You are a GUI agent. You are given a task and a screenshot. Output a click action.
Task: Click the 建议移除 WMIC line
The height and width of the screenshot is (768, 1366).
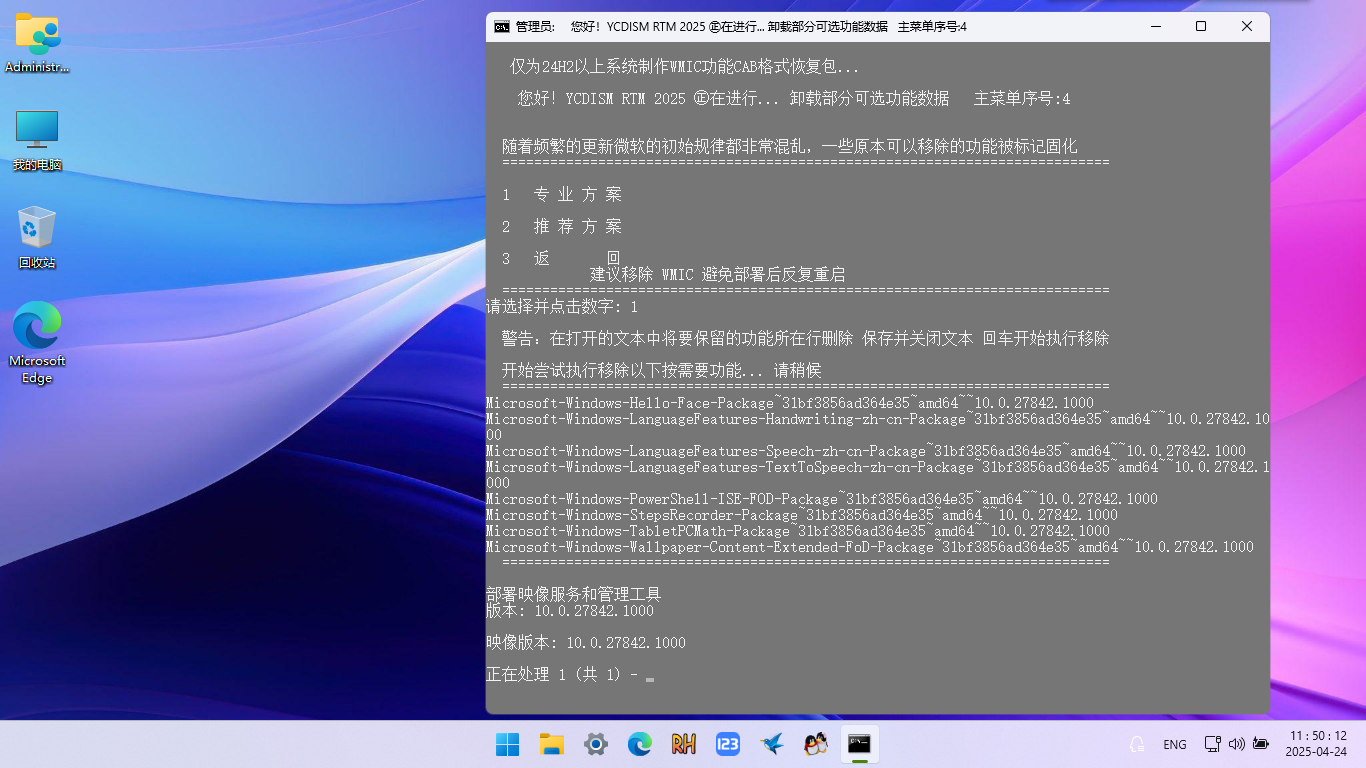point(718,274)
